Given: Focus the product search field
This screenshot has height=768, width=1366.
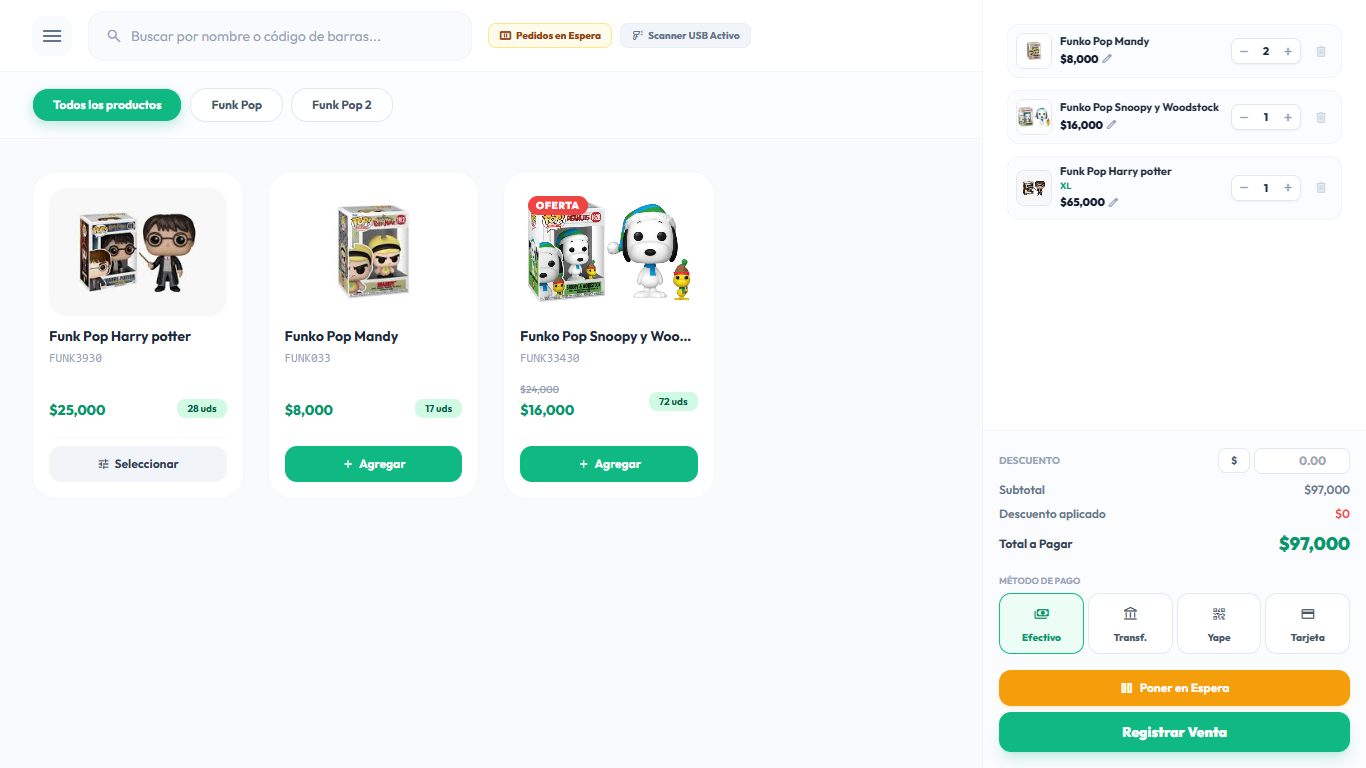Looking at the screenshot, I should pos(280,36).
